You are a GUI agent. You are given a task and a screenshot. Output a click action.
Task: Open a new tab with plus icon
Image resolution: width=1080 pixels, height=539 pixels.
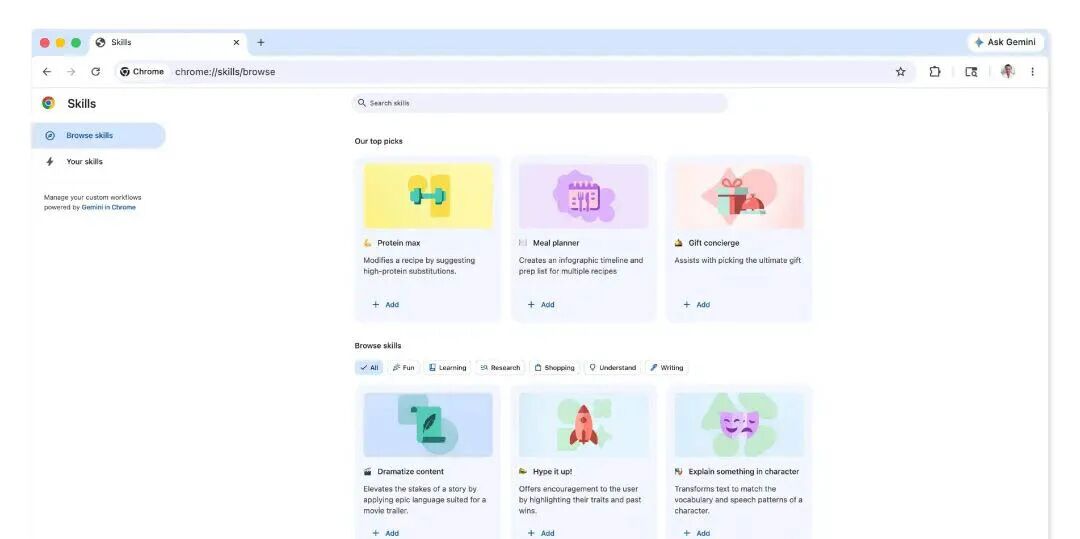261,43
